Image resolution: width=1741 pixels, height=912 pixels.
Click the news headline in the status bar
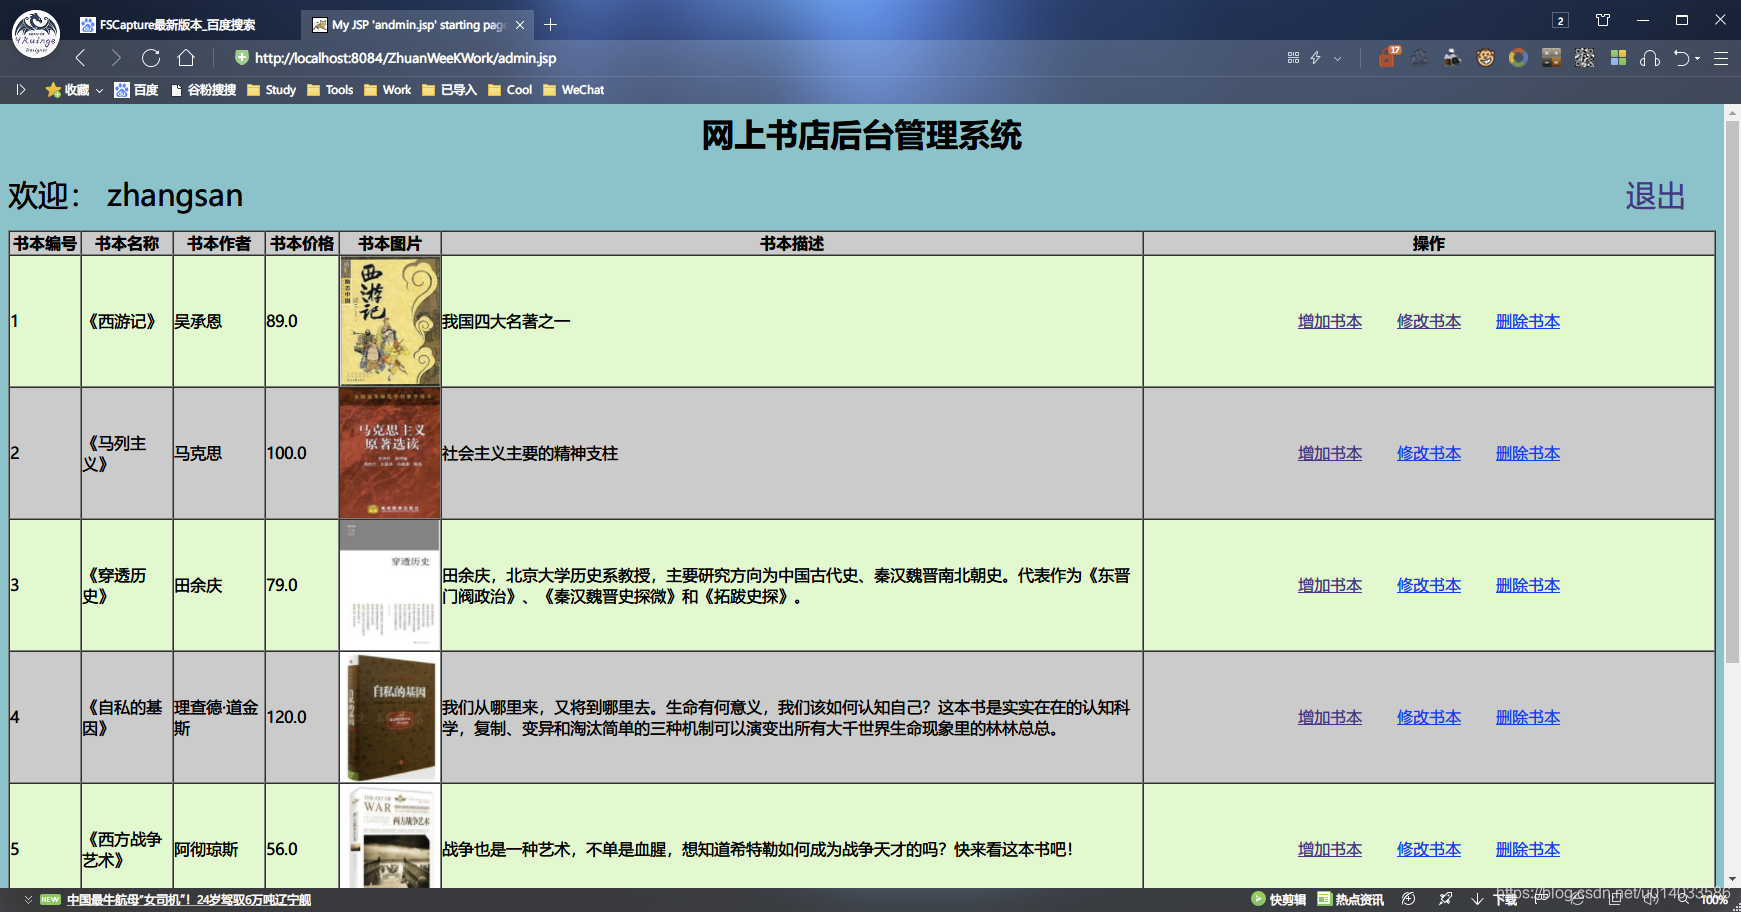189,900
